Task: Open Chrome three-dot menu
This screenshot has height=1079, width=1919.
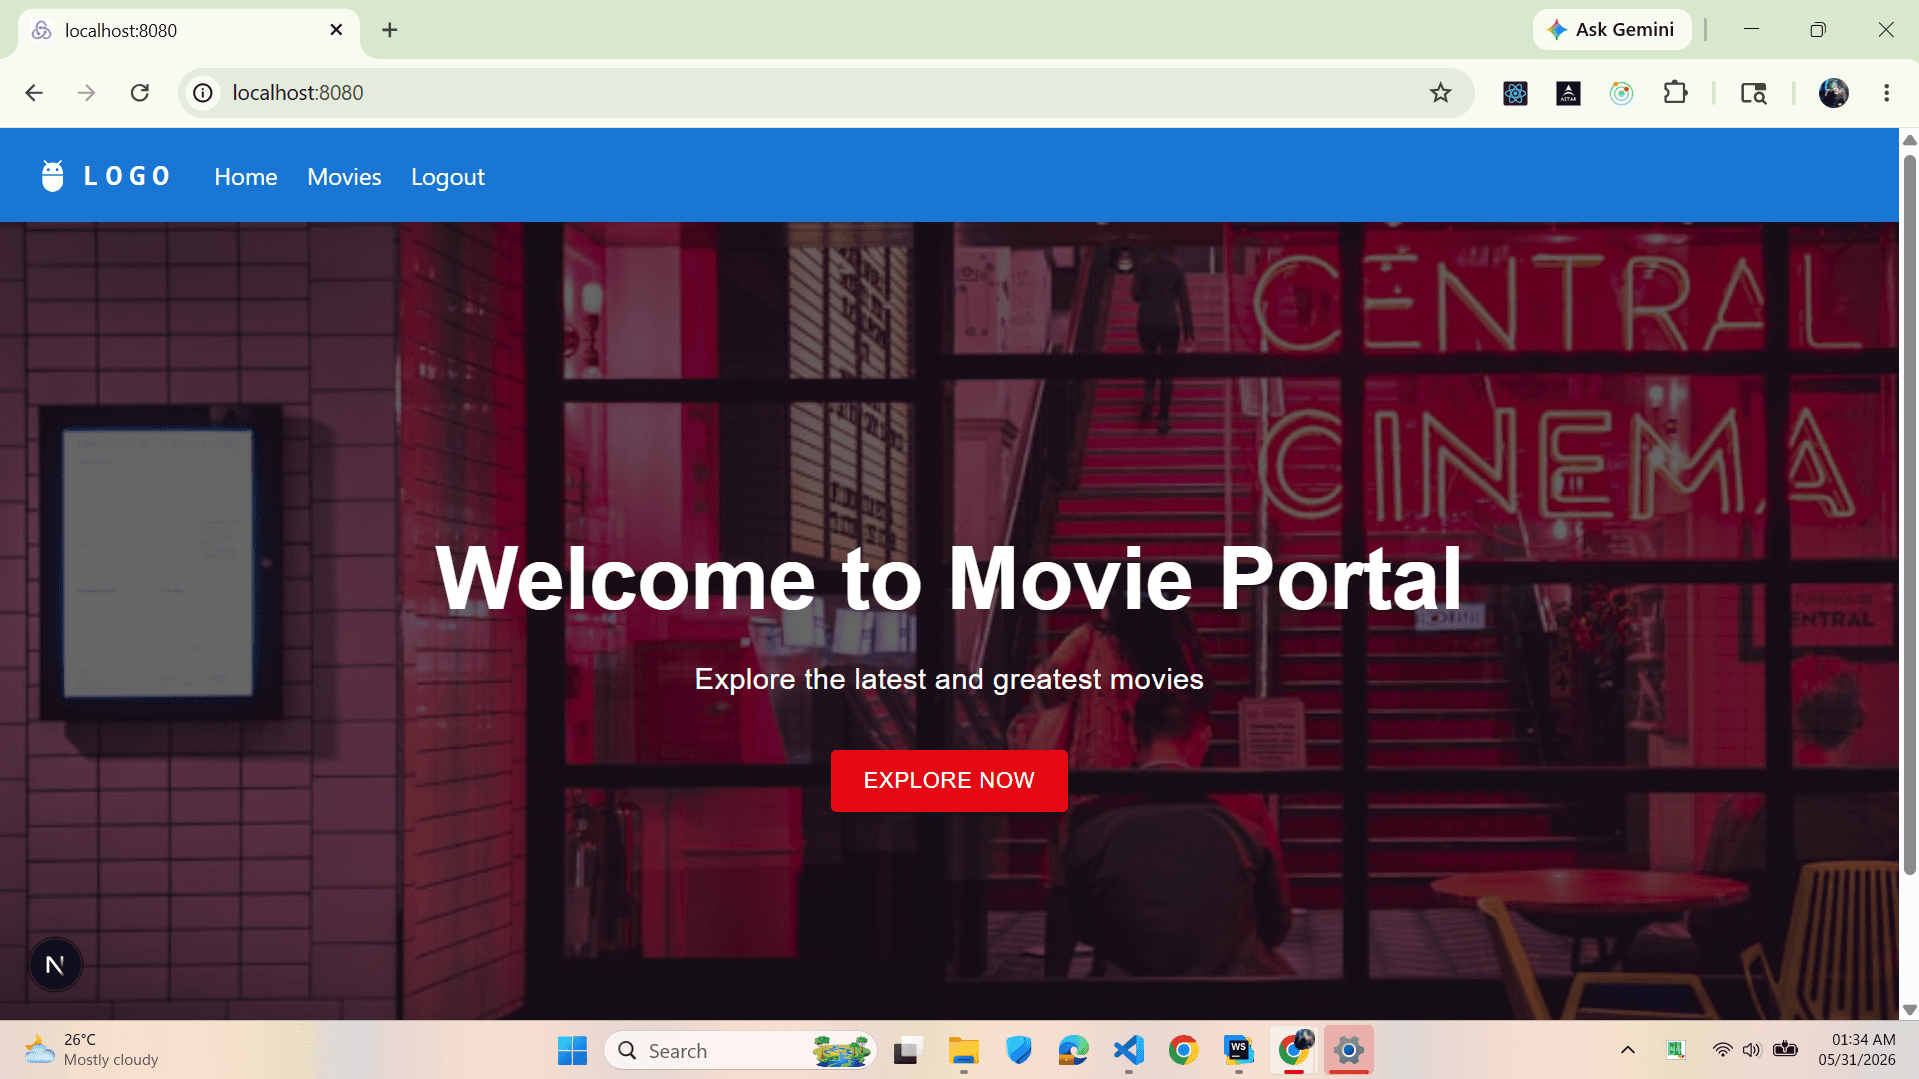Action: (x=1886, y=93)
